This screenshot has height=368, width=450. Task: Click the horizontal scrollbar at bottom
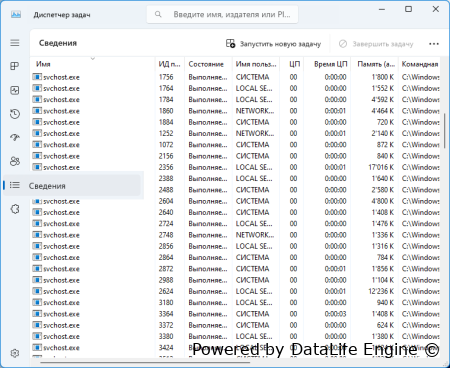pyautogui.click(x=145, y=362)
